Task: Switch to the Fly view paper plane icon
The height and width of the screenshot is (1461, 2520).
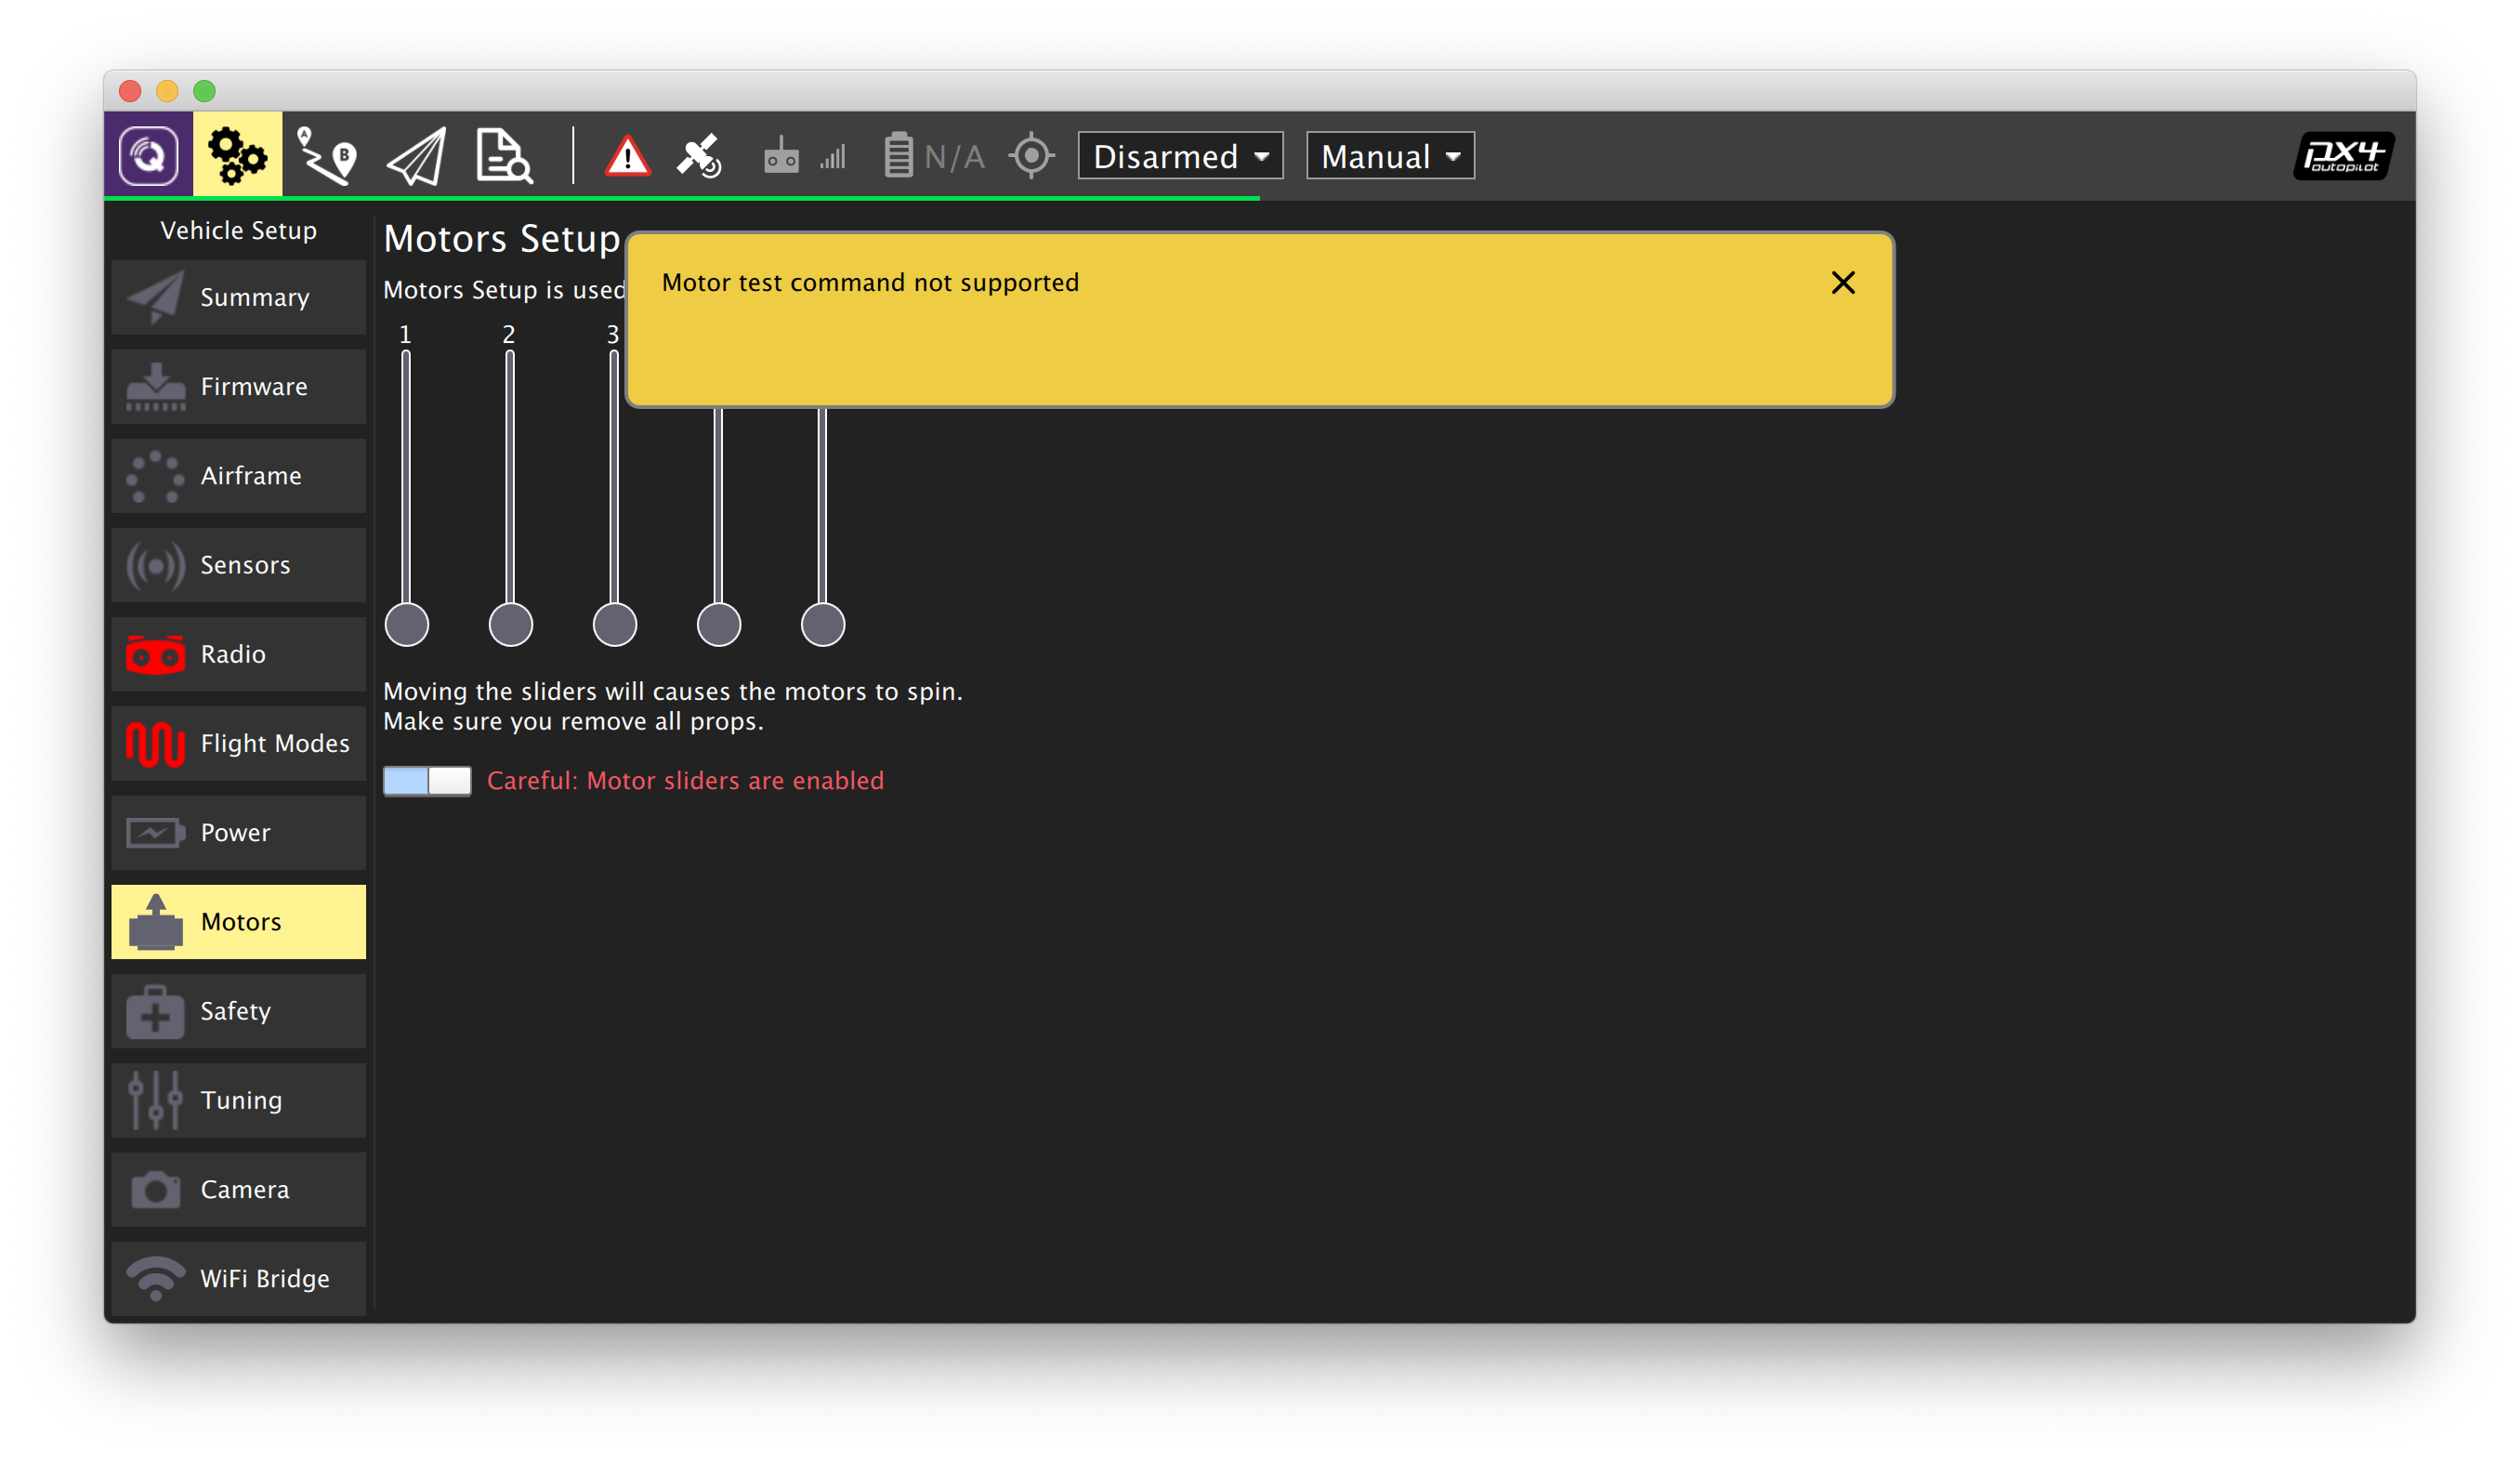Action: point(416,157)
